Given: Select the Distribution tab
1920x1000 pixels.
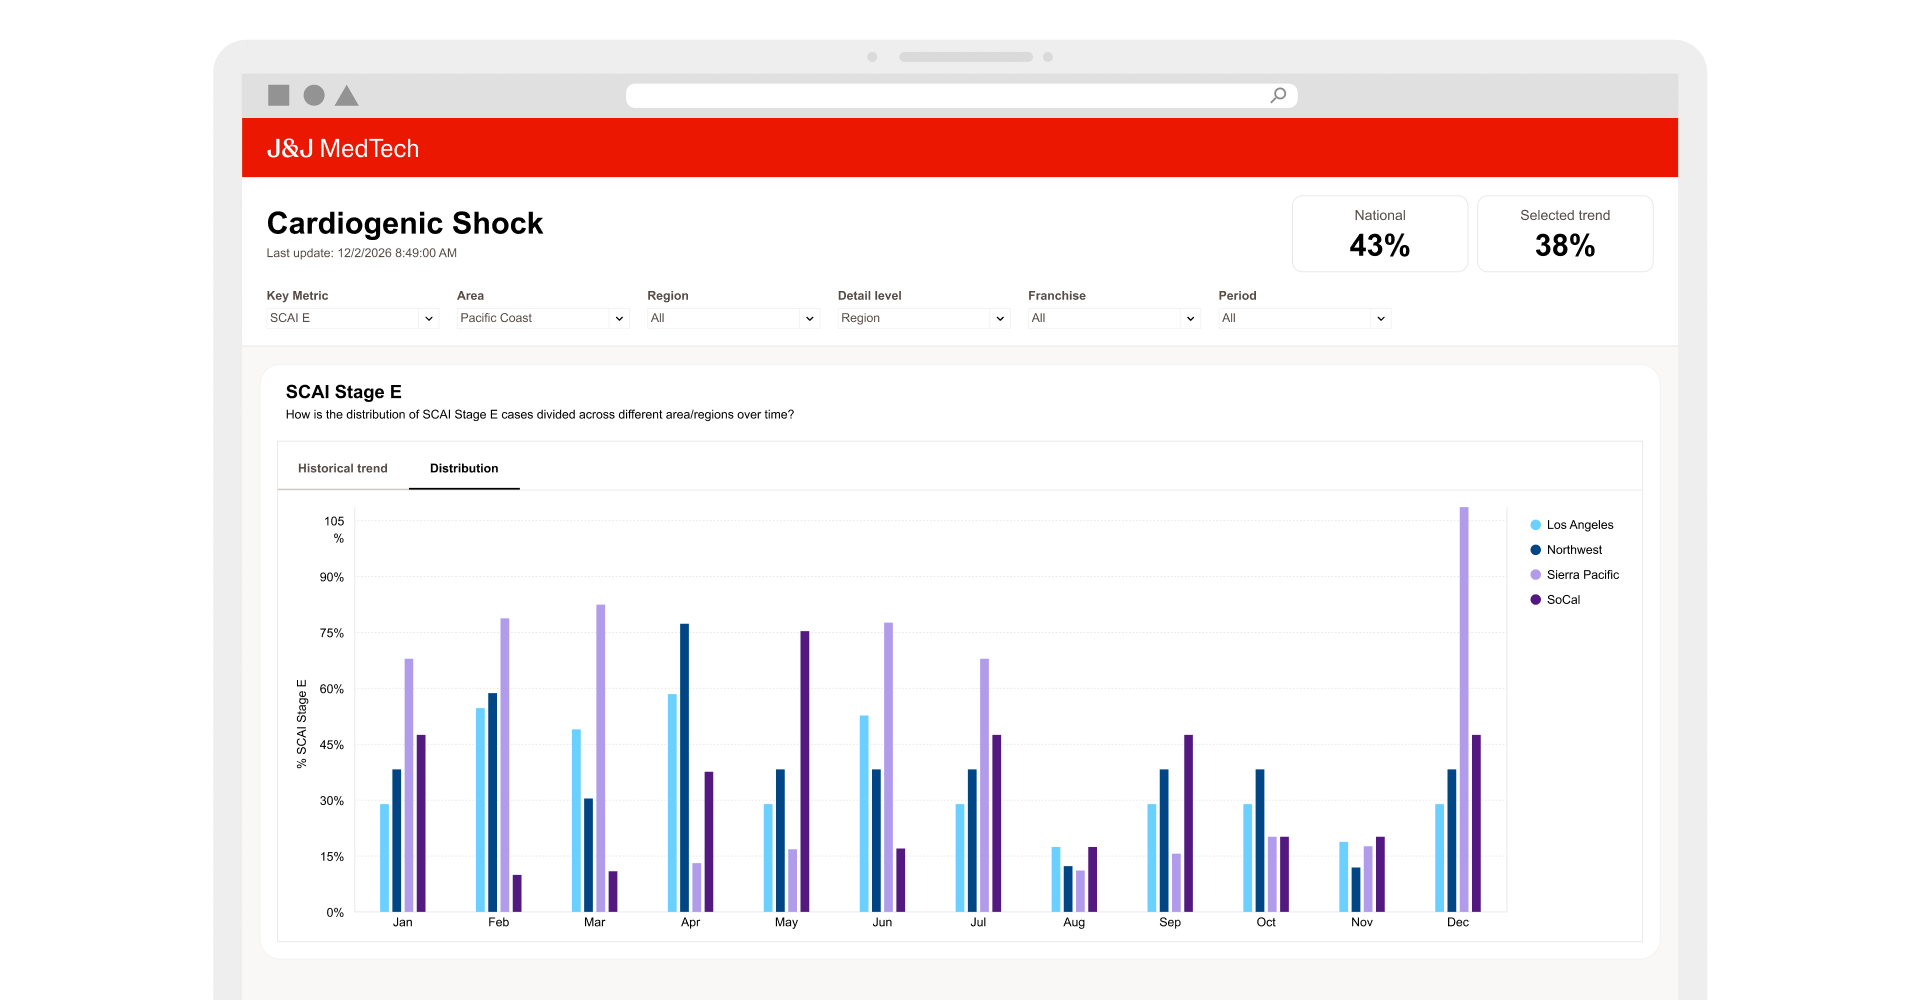Looking at the screenshot, I should click(x=464, y=468).
